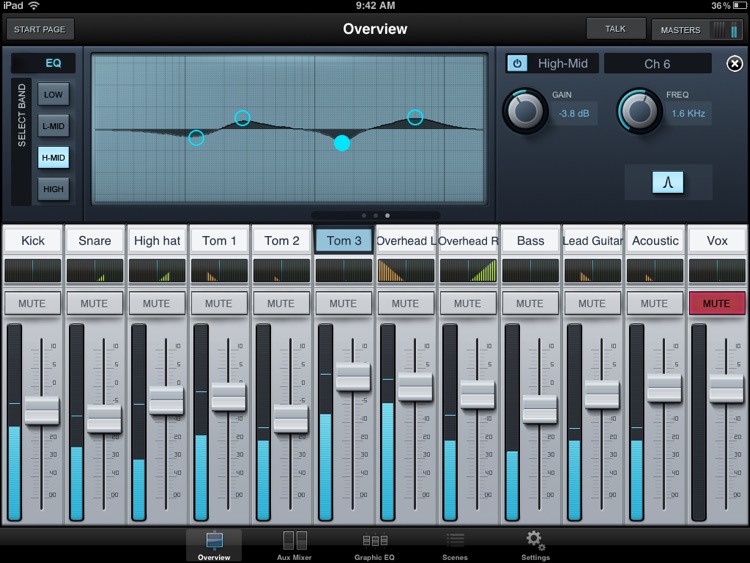Click the third page indicator dot
Image resolution: width=750 pixels, height=563 pixels.
387,216
